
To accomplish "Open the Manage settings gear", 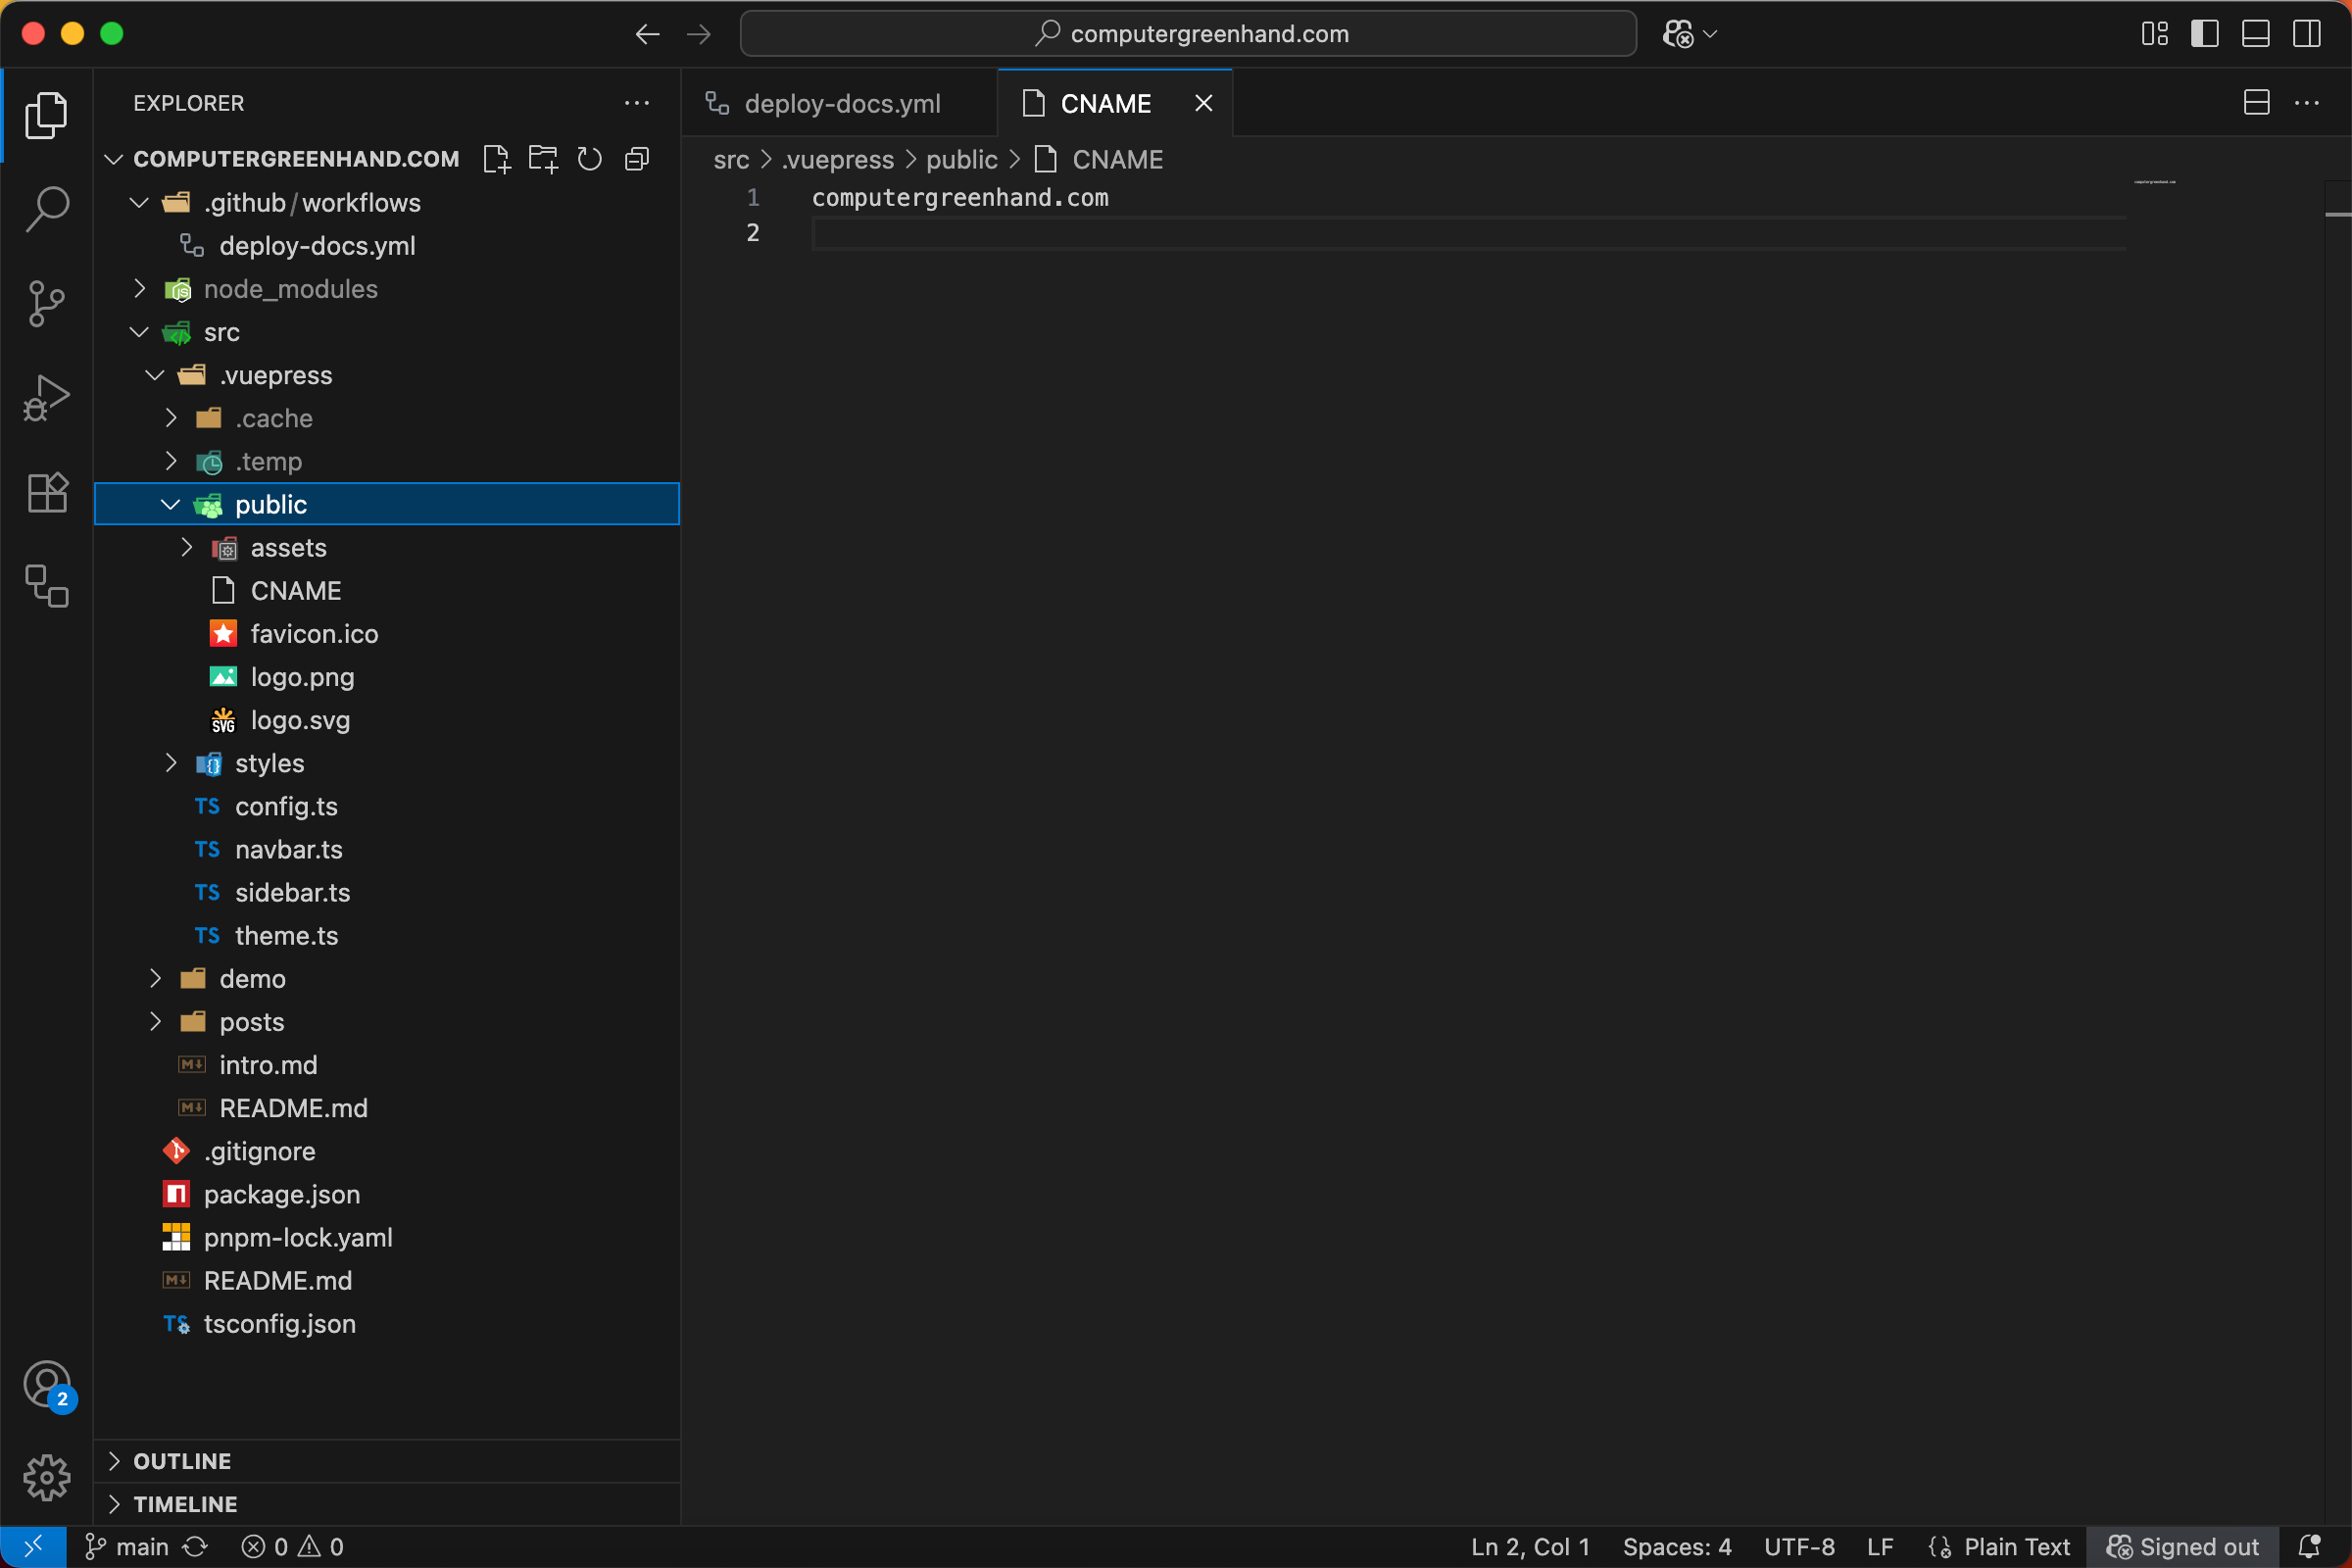I will point(46,1477).
